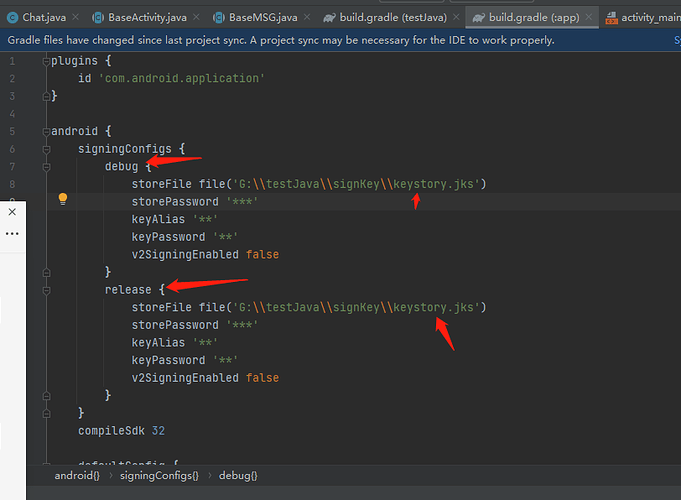This screenshot has height=500, width=681.
Task: Click the BaseMSG.java file icon
Action: 219,17
